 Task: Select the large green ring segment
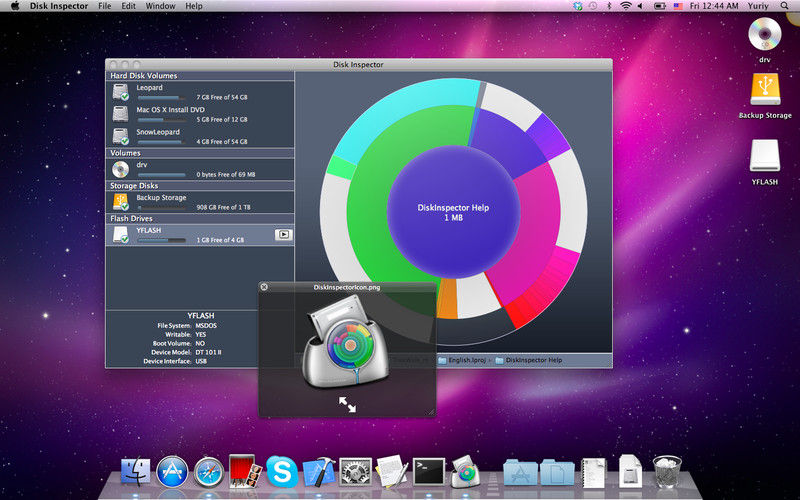click(x=378, y=204)
